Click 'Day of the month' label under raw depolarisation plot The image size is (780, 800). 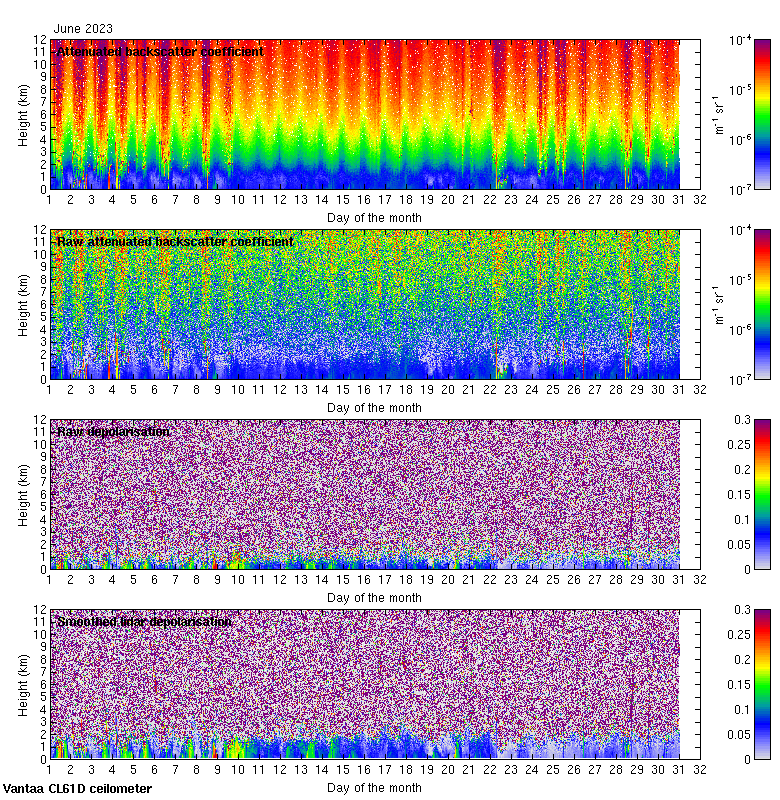(x=374, y=597)
